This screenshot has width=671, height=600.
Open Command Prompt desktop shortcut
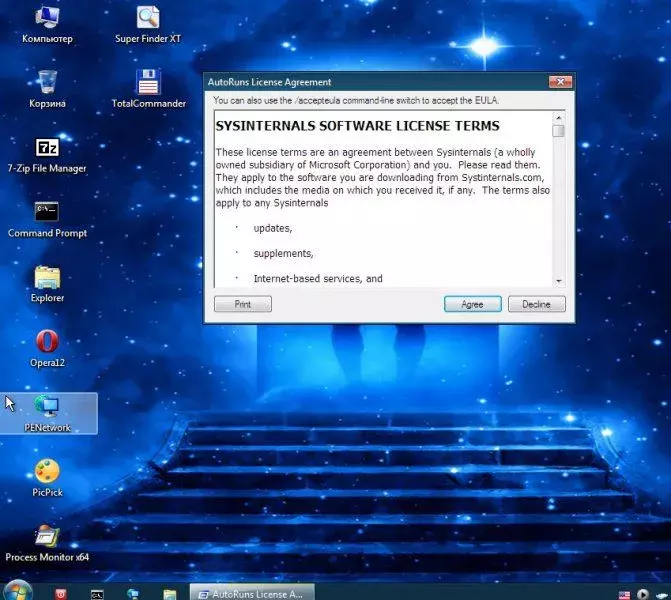coord(47,220)
